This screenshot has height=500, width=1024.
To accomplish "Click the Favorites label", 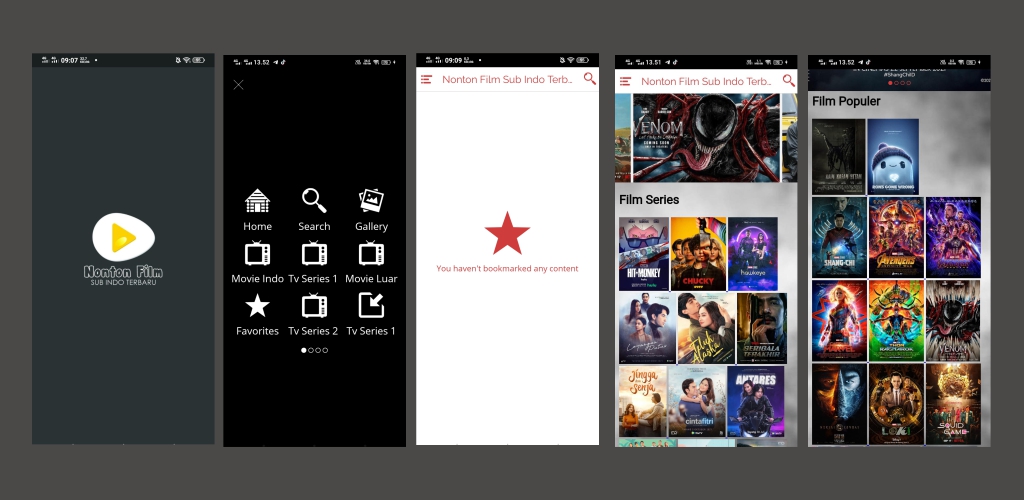I will point(257,331).
